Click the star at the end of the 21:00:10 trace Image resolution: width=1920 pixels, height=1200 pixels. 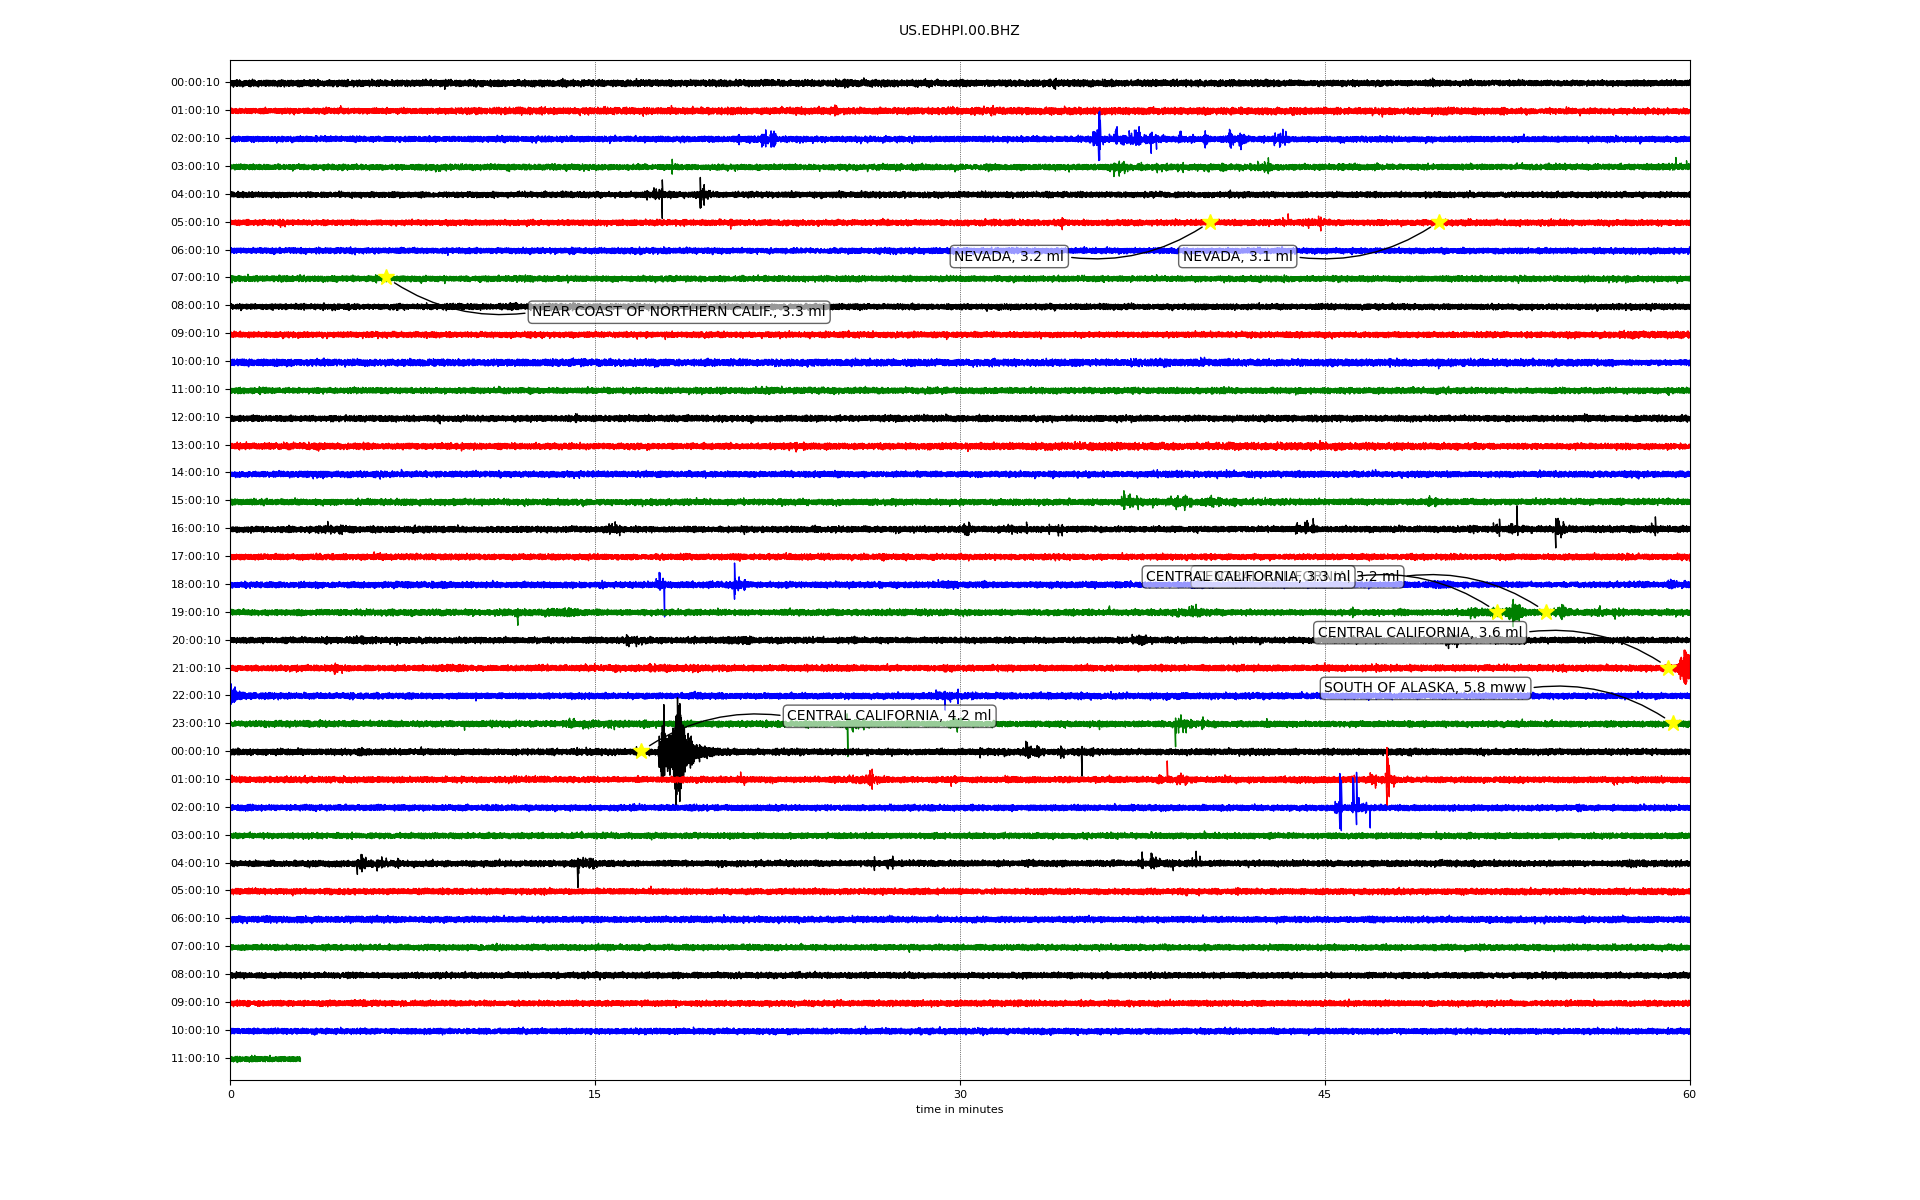point(1667,668)
